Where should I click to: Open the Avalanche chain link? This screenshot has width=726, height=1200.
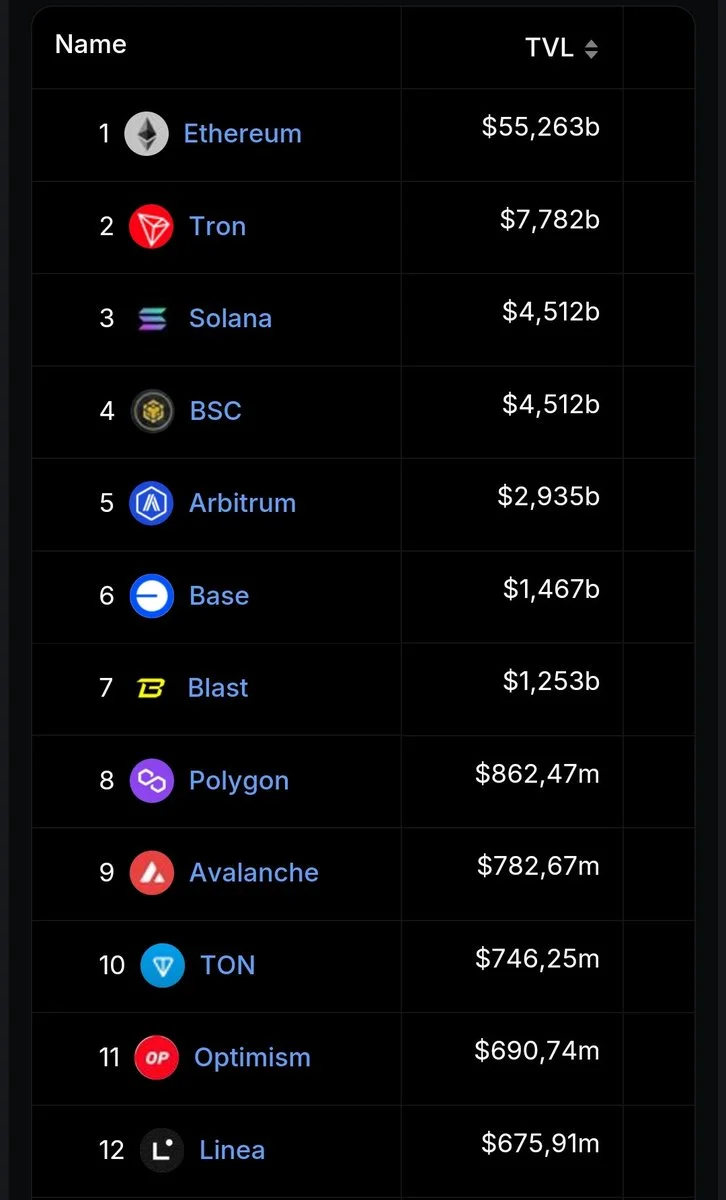point(254,872)
